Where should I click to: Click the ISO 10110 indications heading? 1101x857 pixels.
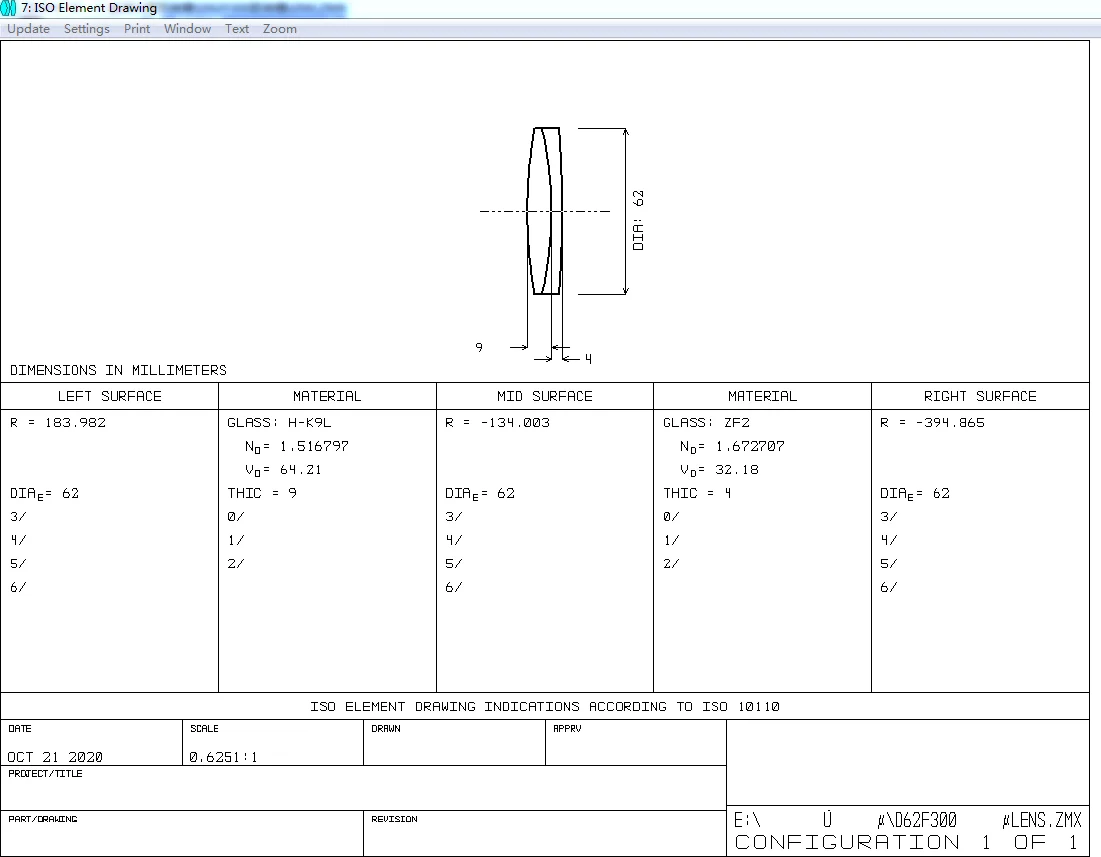[545, 707]
